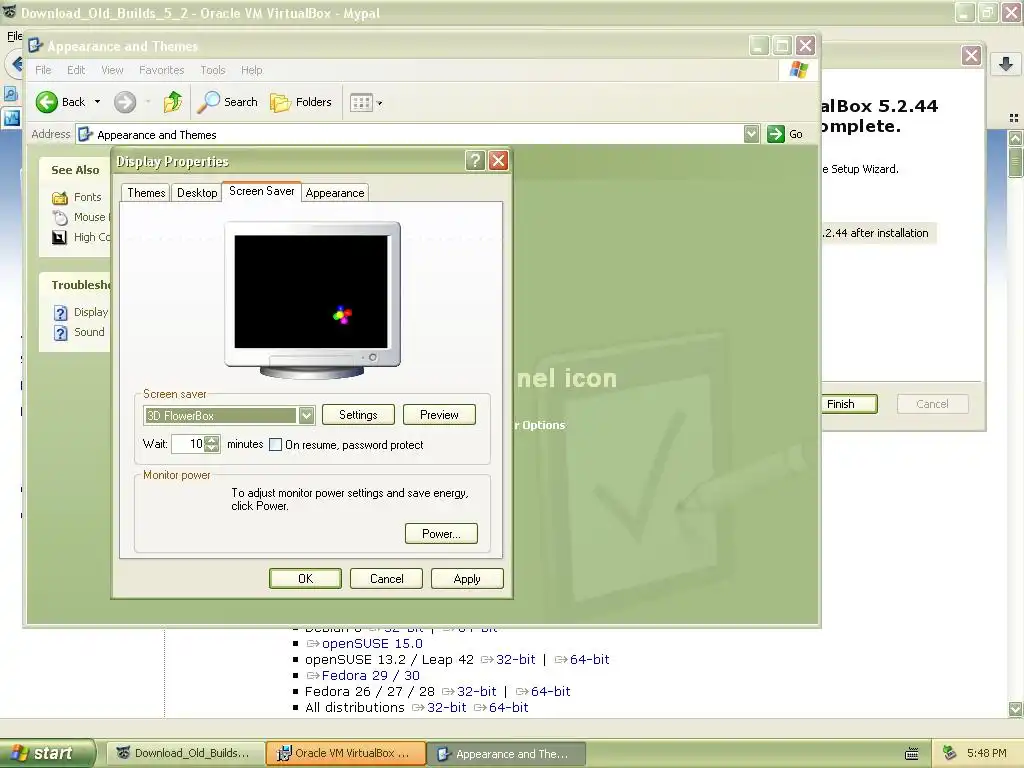The image size is (1024, 768).
Task: Open the Display troubleshooter help icon
Action: (60, 313)
